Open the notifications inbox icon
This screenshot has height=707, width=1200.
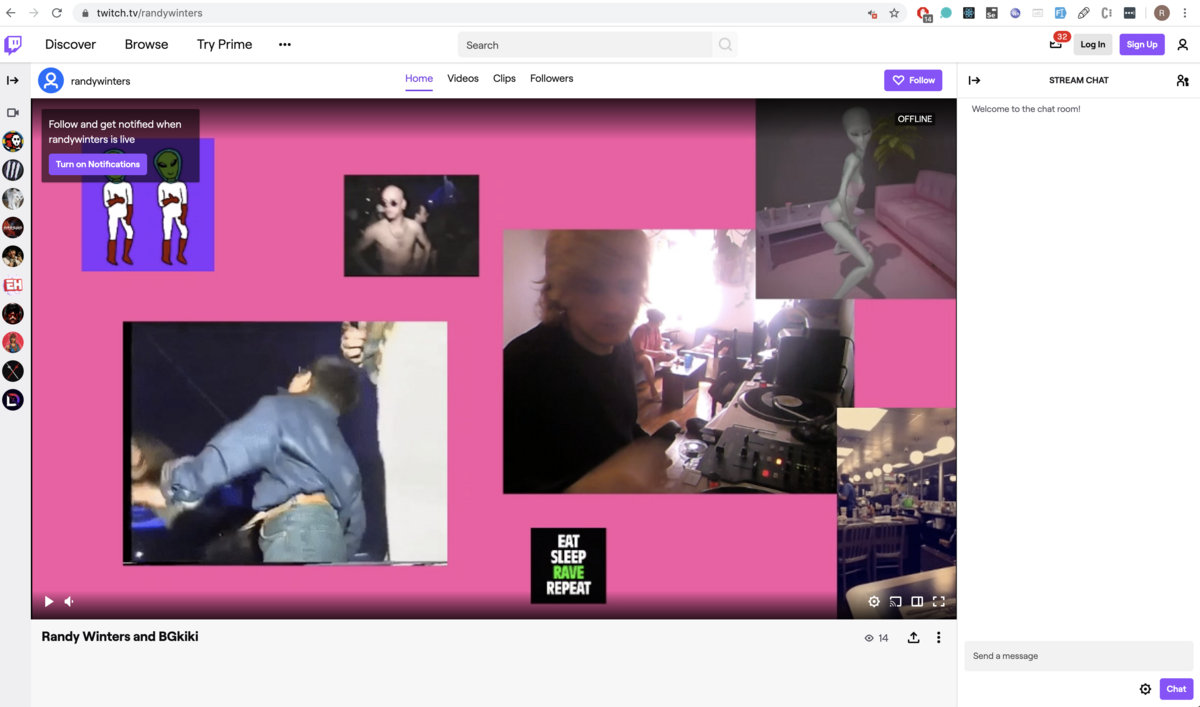(x=1056, y=44)
